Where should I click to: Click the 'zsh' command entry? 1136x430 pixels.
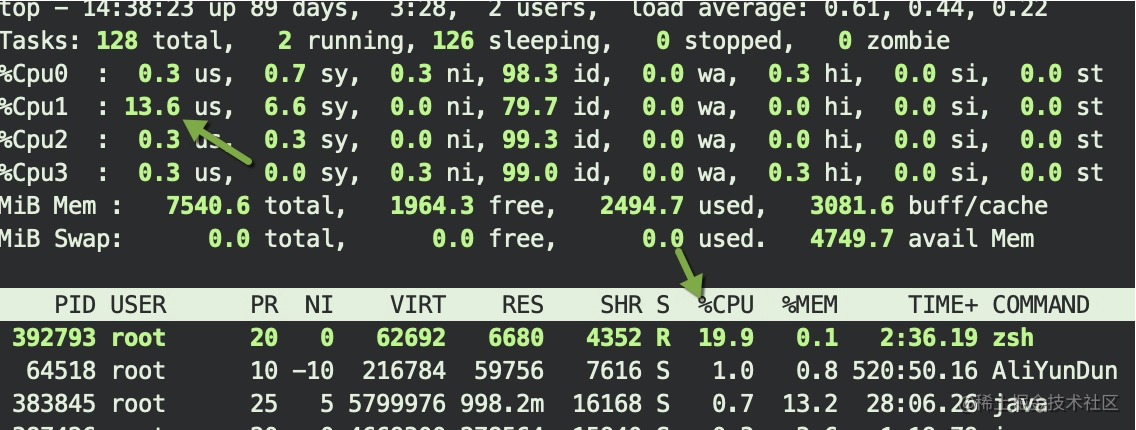tap(1013, 339)
